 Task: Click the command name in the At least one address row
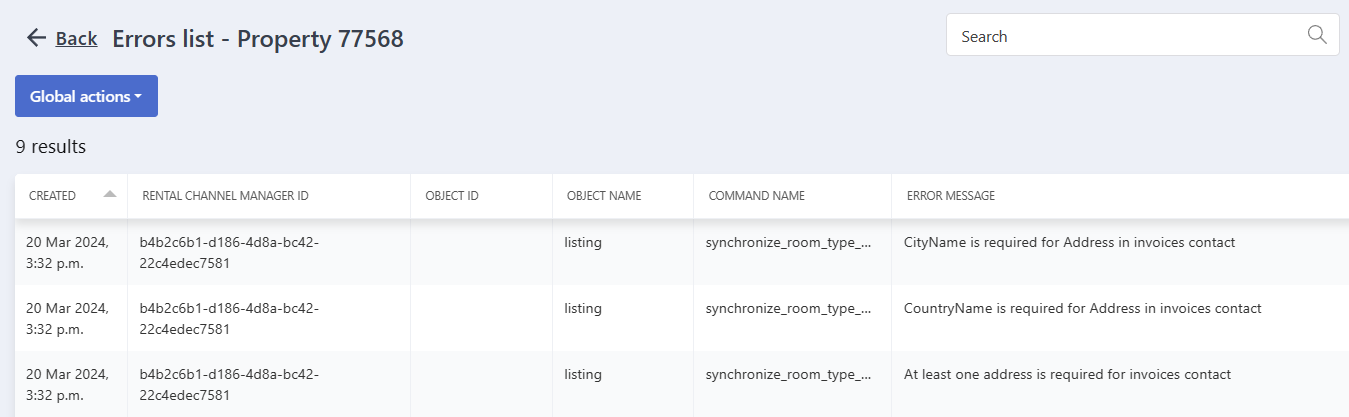788,374
